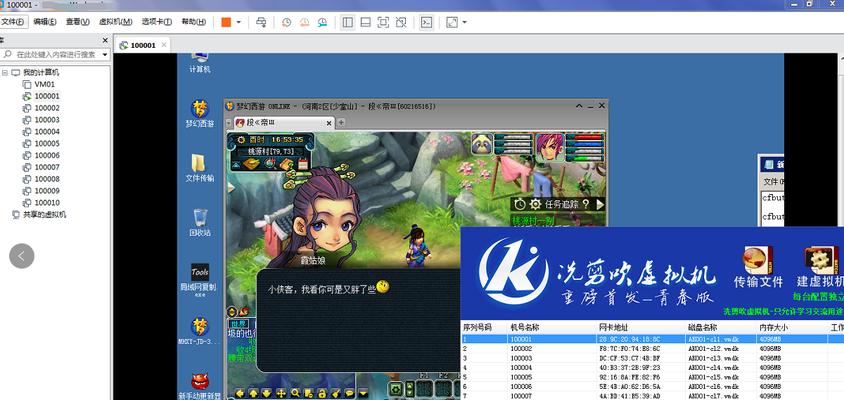The width and height of the screenshot is (844, 400).
Task: Click the orange suspend VM button
Action: (x=226, y=22)
